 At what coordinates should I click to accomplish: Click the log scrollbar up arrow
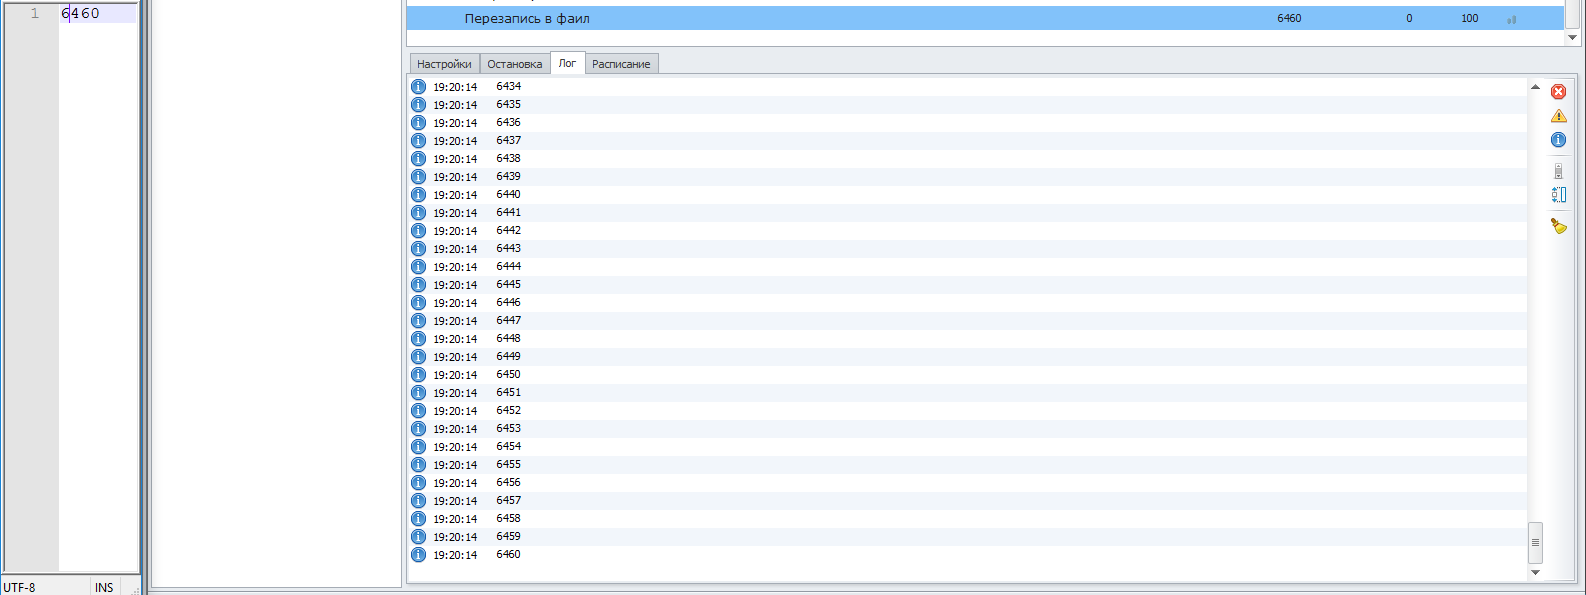(x=1535, y=87)
